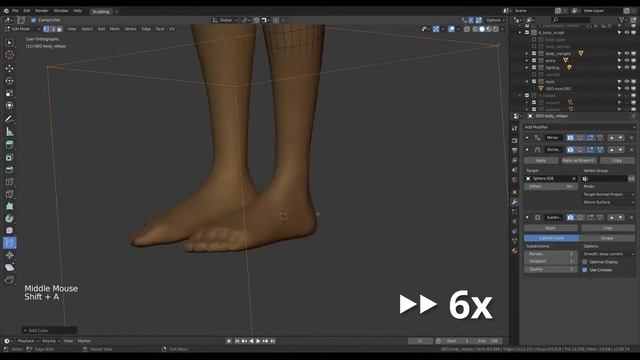
Task: Delete the Mirror modifier with its X
Action: [x=631, y=138]
